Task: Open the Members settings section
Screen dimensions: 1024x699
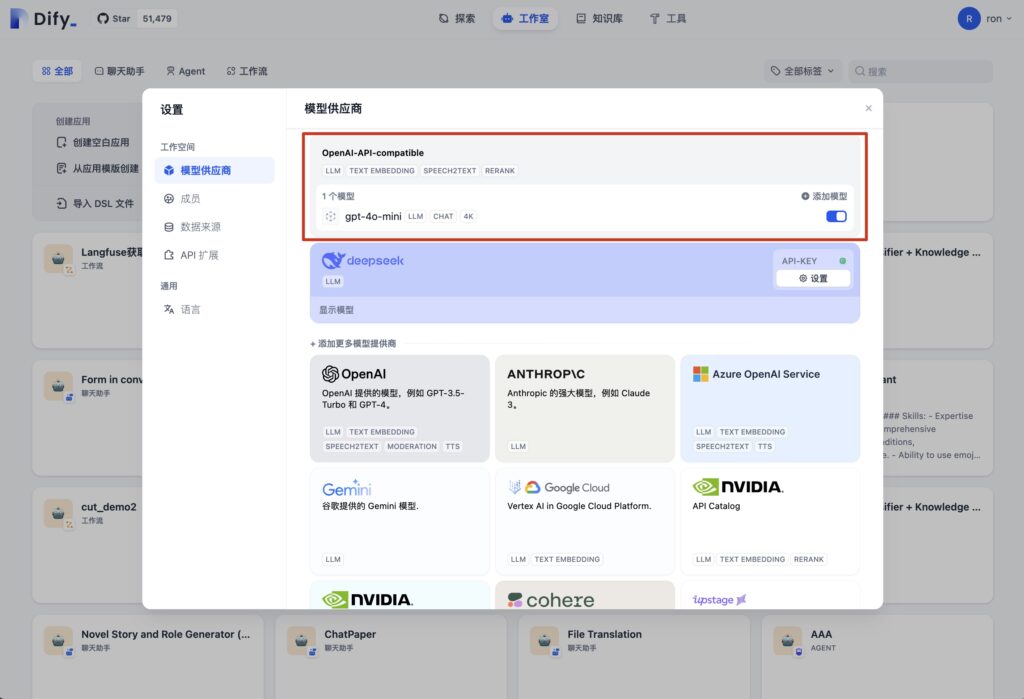Action: (190, 199)
